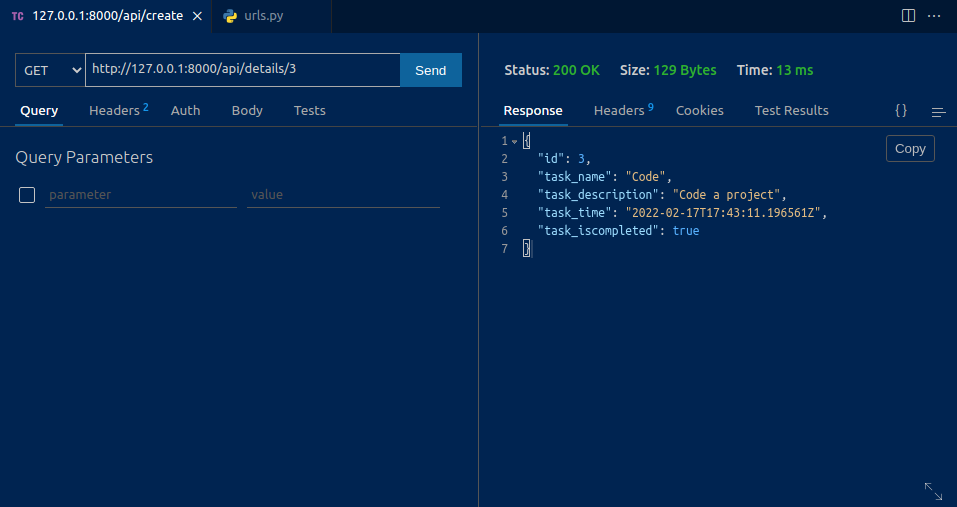Open the More Actions ellipsis menu
The image size is (957, 507).
pyautogui.click(x=934, y=16)
